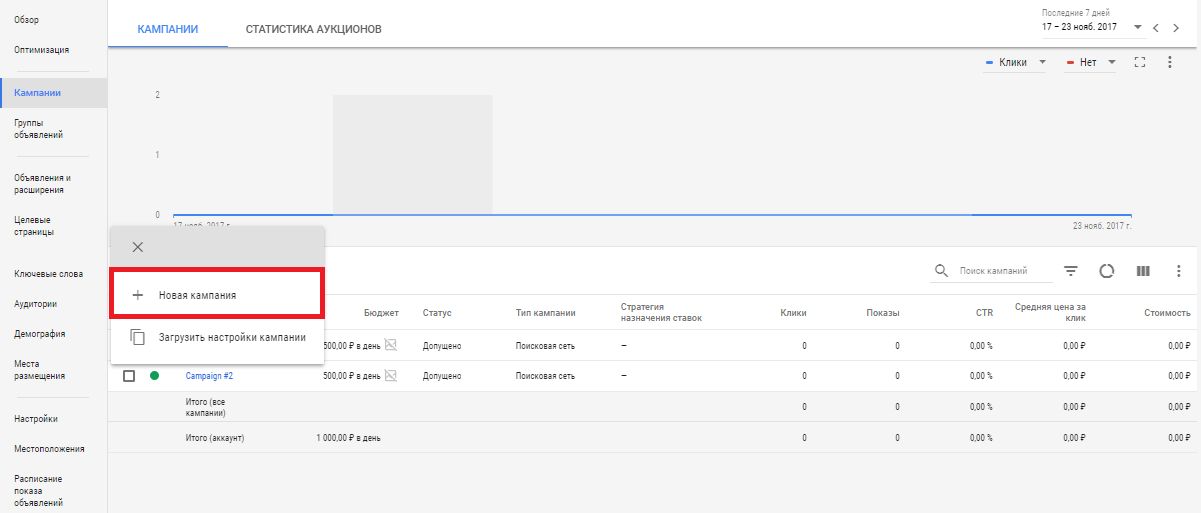The image size is (1201, 513).
Task: Switch to the Статистика аукционов tab
Action: (x=314, y=29)
